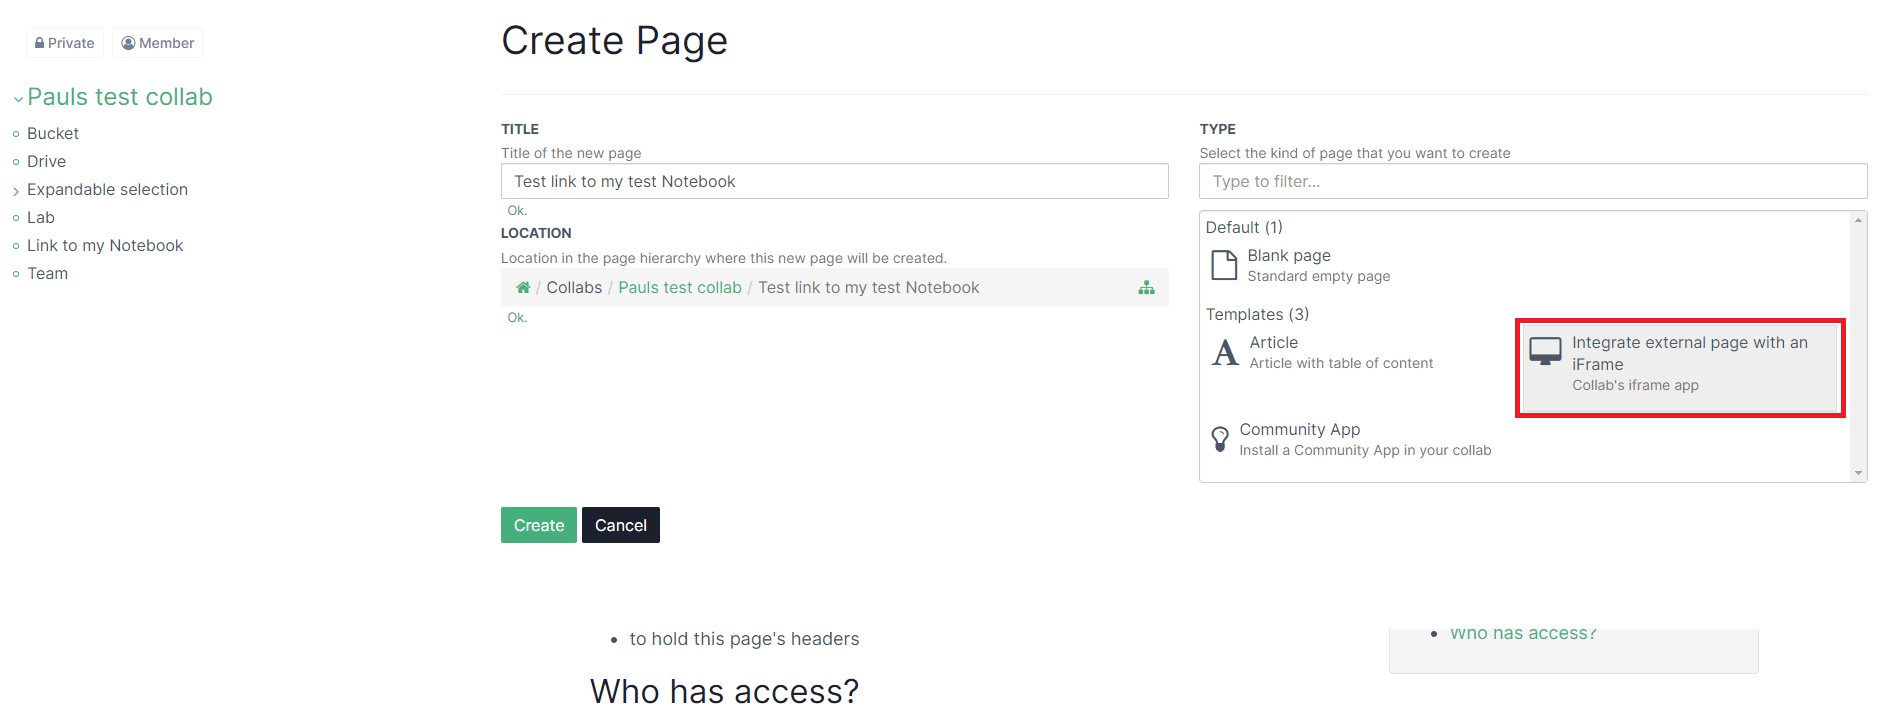Focus the Type to filter box

[1532, 182]
